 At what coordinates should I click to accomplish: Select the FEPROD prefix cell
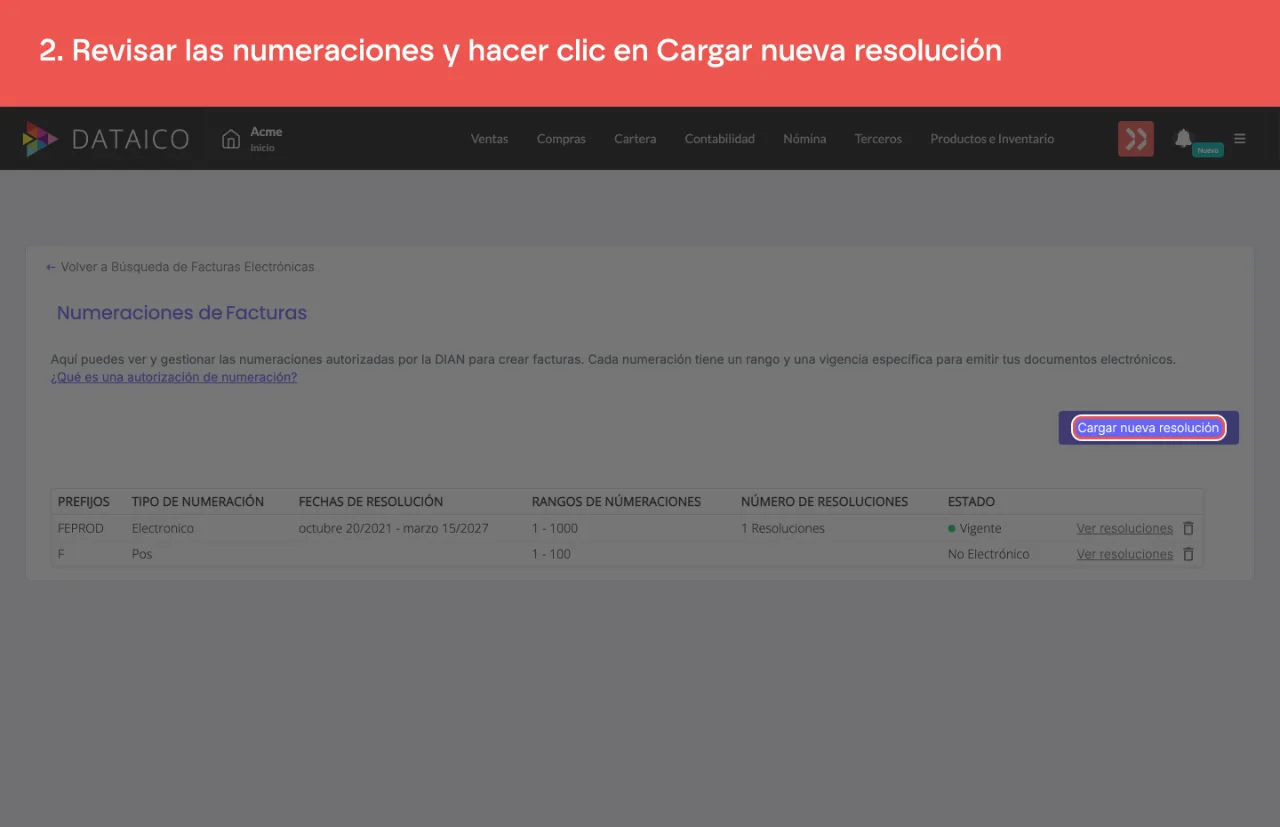coord(81,528)
